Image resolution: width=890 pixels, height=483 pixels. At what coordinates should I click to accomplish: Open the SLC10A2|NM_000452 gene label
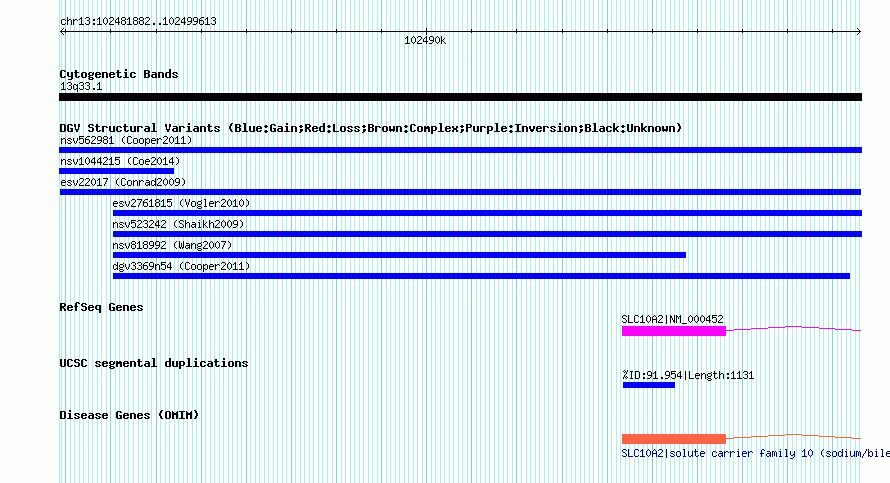click(673, 319)
